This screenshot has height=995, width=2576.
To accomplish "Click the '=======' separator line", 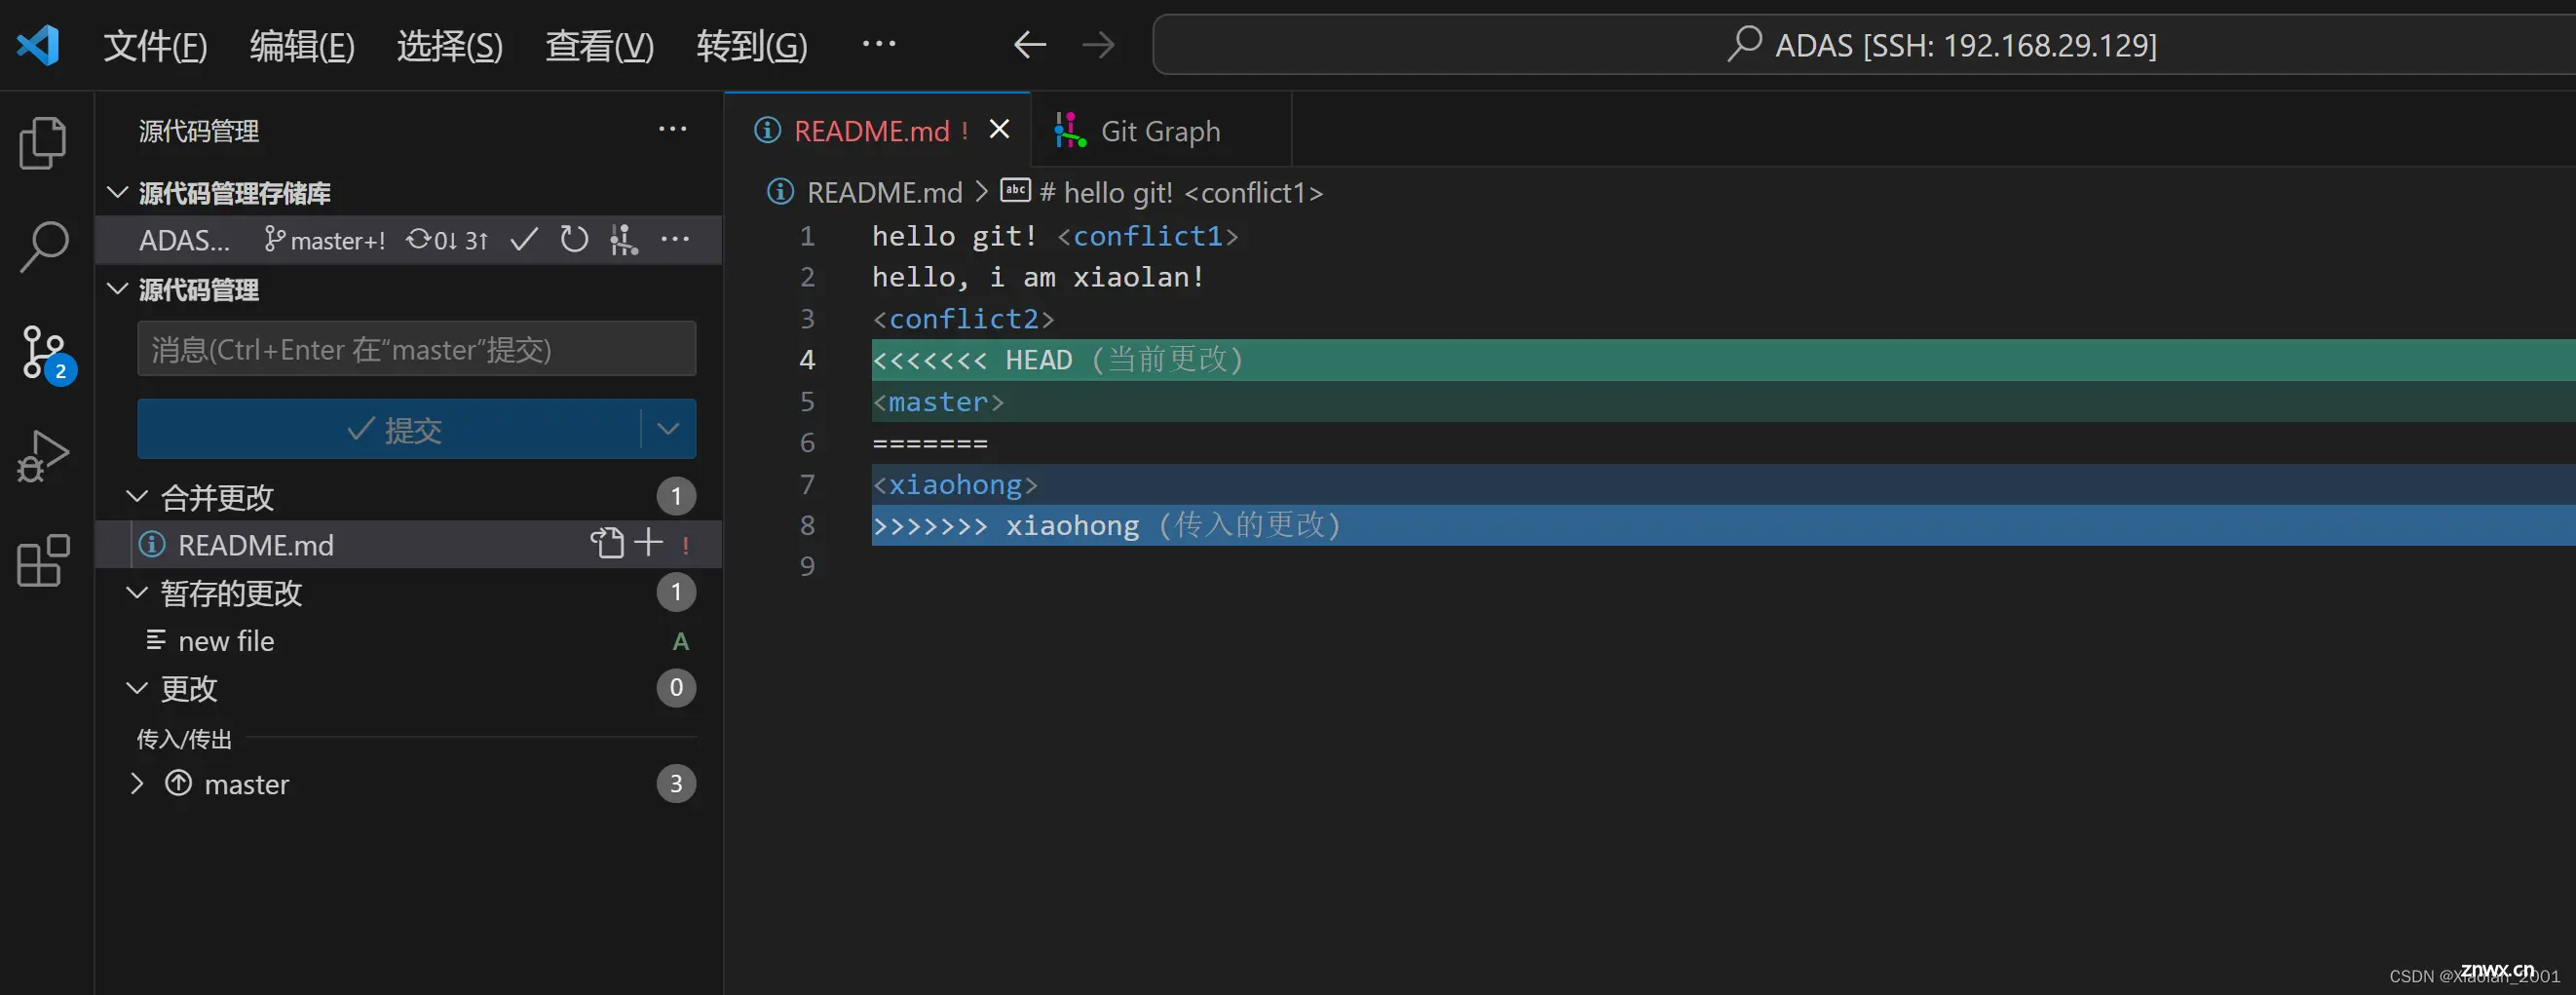I will coord(930,443).
